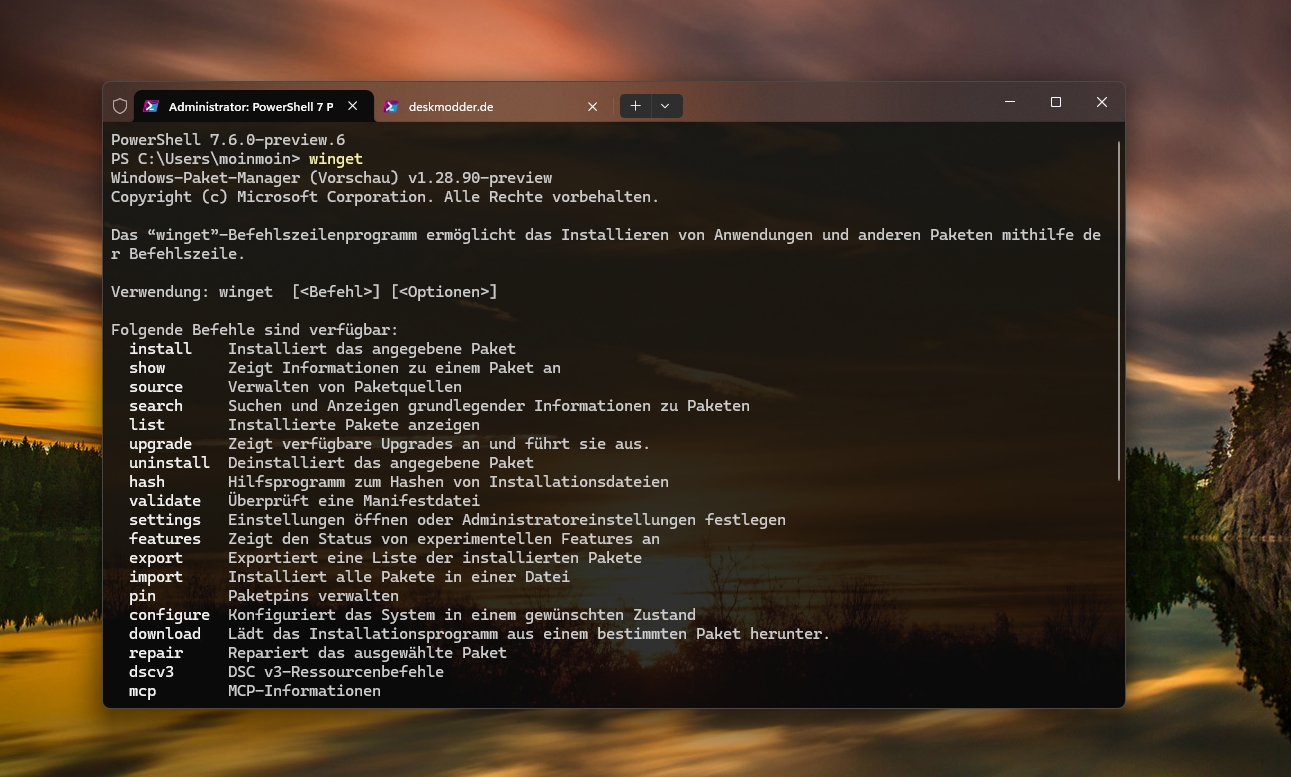Click the administrator shield icon in title bar
This screenshot has height=777, width=1291.
[120, 106]
